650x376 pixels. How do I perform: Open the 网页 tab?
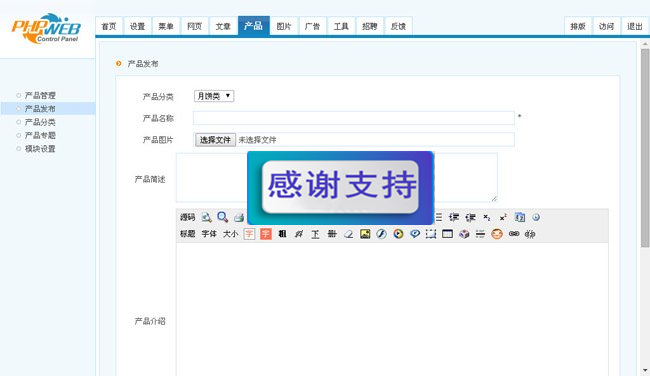point(194,26)
